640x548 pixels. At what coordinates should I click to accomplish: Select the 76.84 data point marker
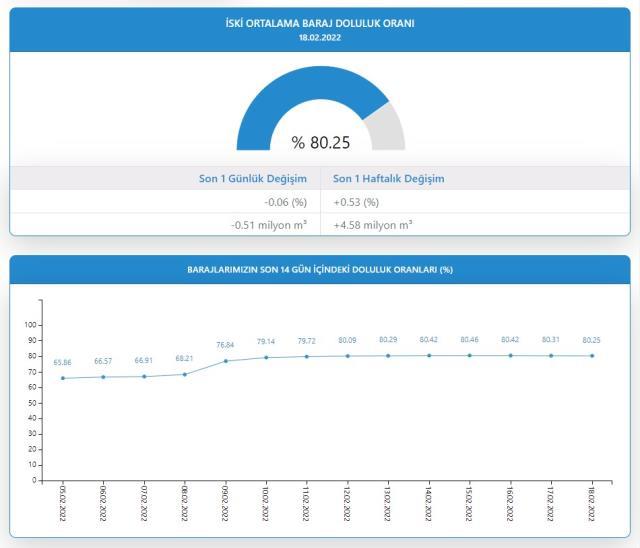tap(225, 361)
